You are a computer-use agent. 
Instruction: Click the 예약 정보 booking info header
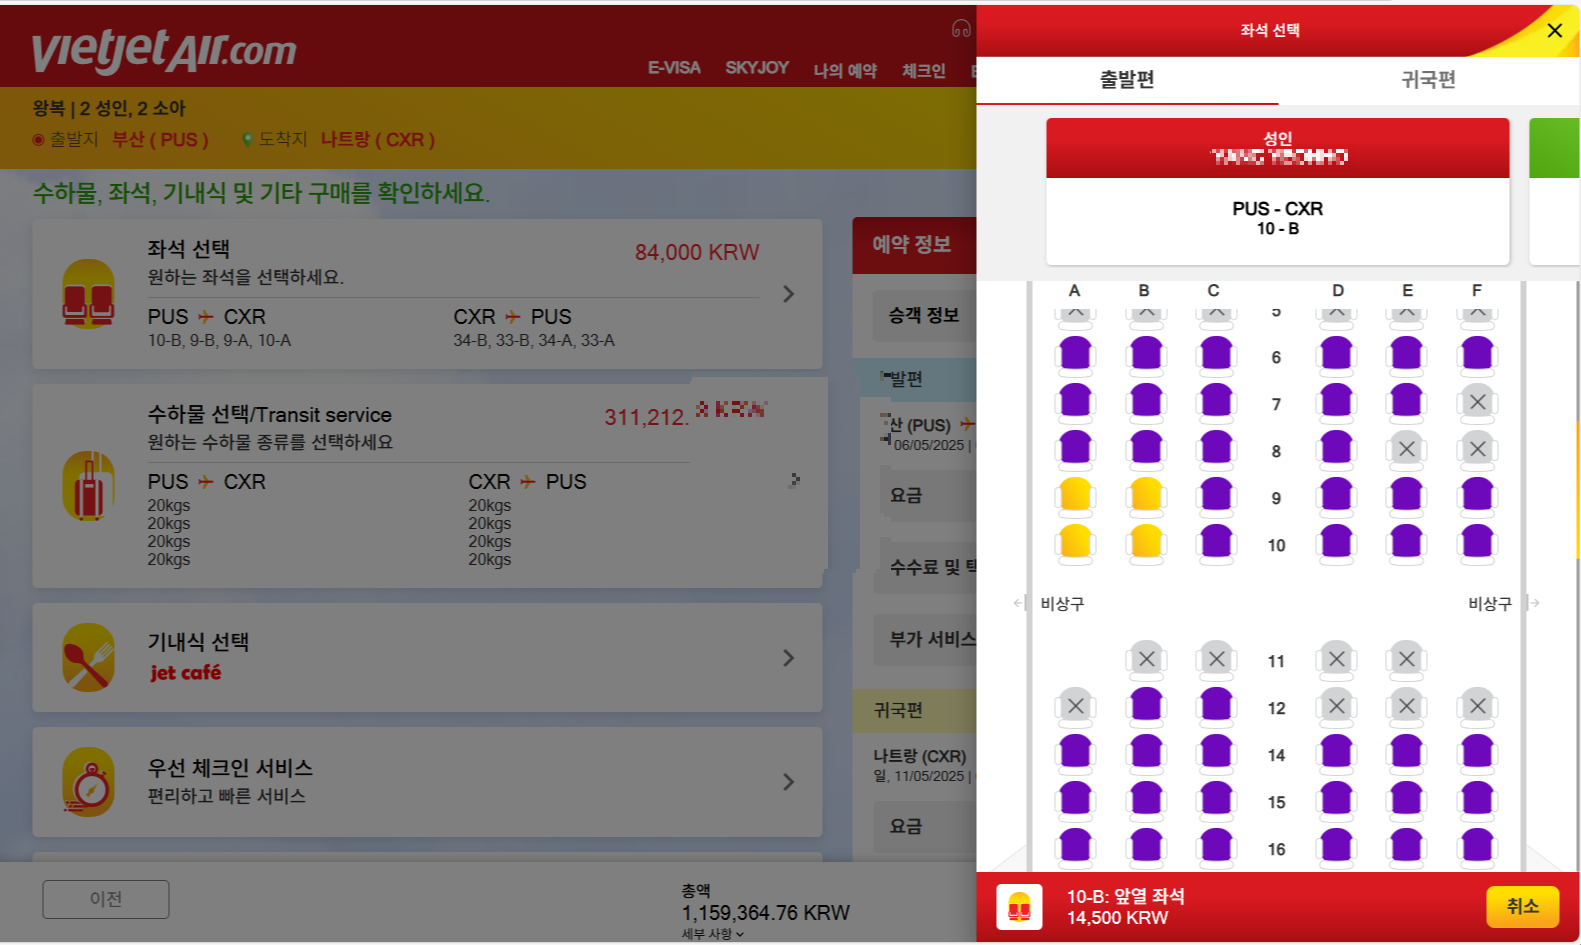coord(911,244)
